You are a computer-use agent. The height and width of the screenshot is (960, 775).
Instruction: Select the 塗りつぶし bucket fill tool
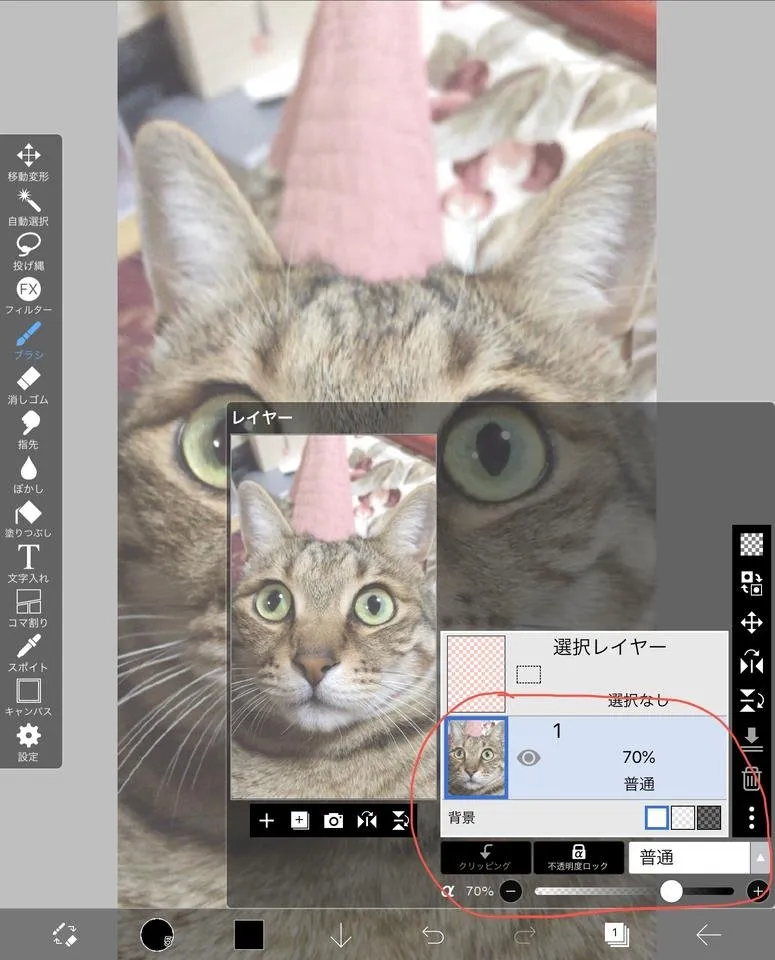(28, 520)
